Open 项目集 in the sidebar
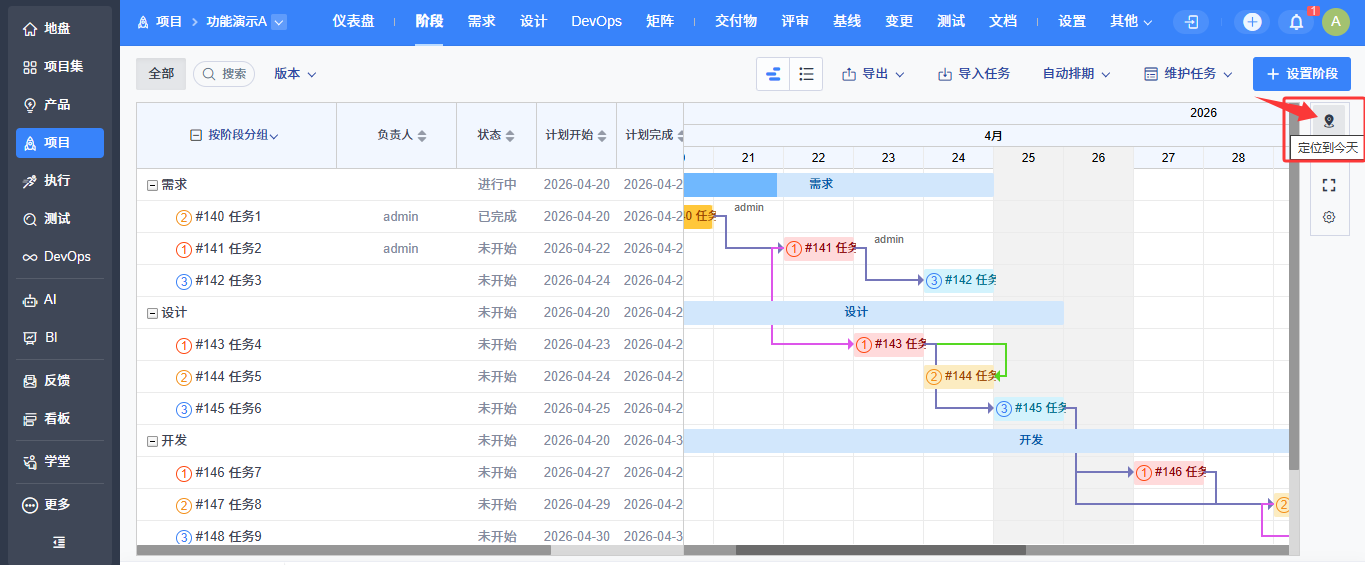 [59, 67]
